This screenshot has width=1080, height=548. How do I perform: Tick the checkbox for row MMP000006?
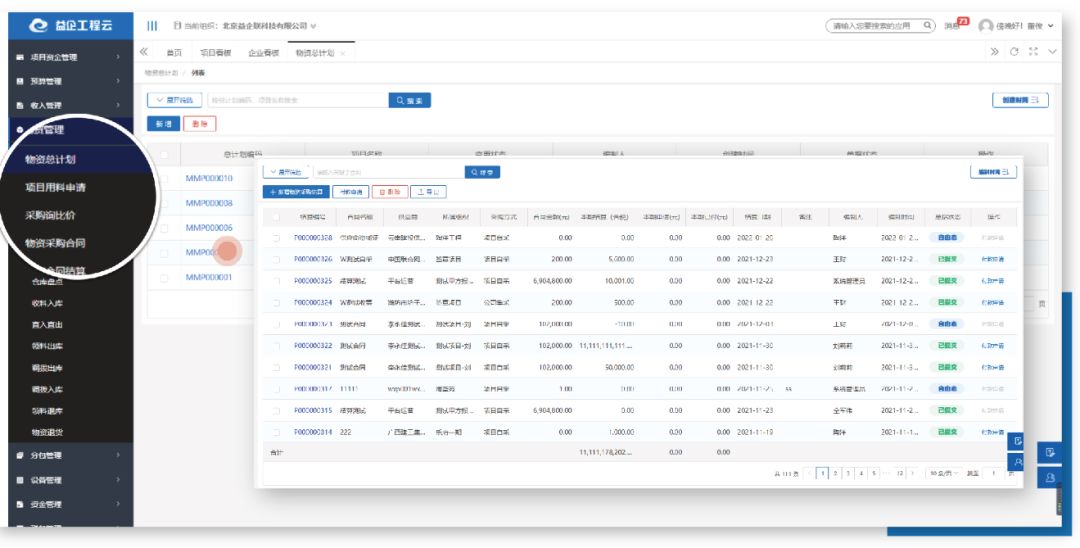tap(164, 228)
